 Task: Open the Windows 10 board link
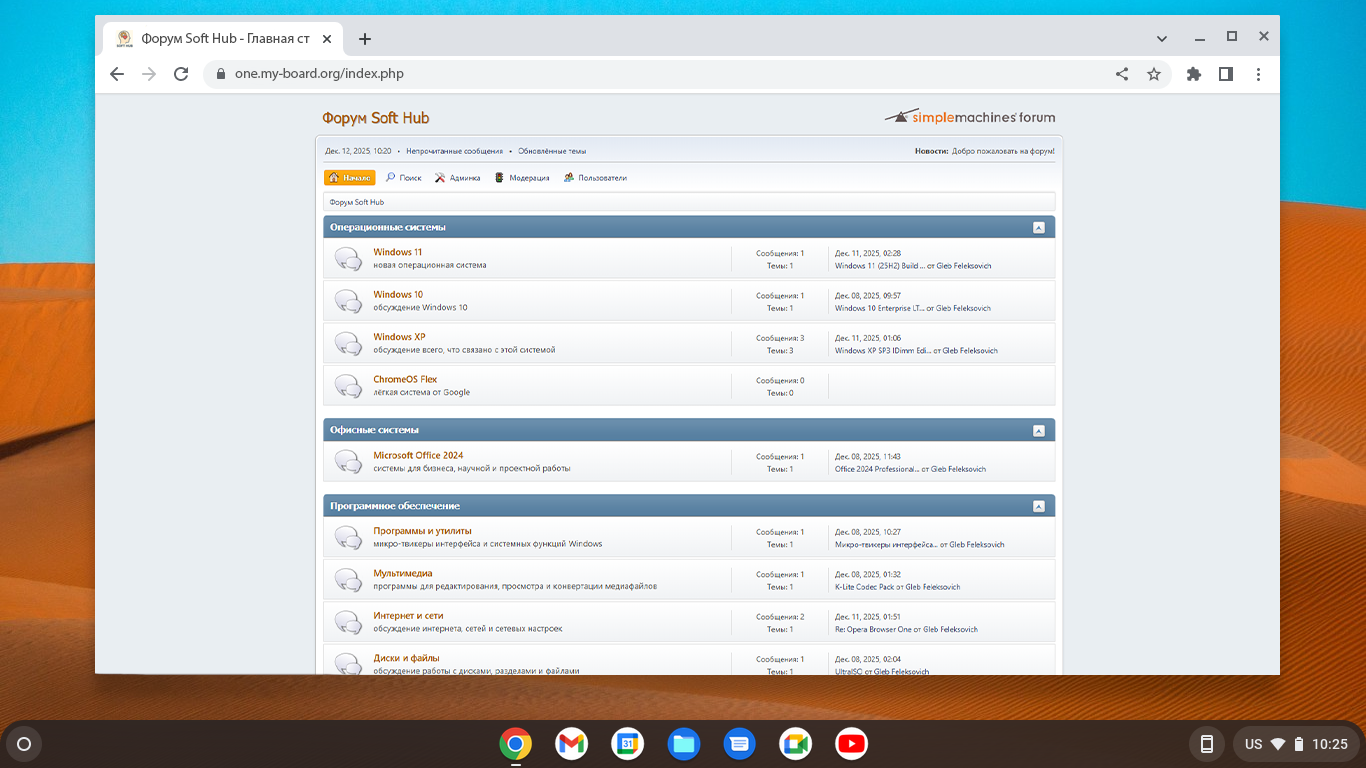[398, 295]
